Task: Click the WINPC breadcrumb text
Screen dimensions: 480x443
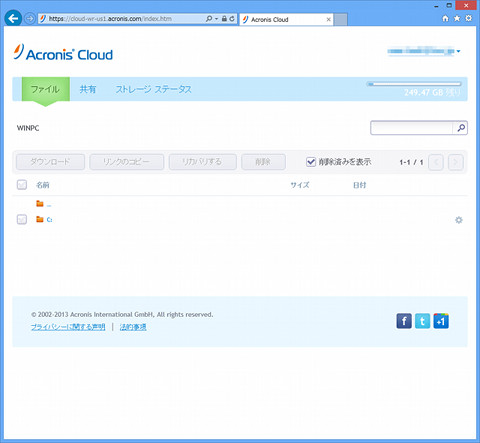Action: coord(28,128)
